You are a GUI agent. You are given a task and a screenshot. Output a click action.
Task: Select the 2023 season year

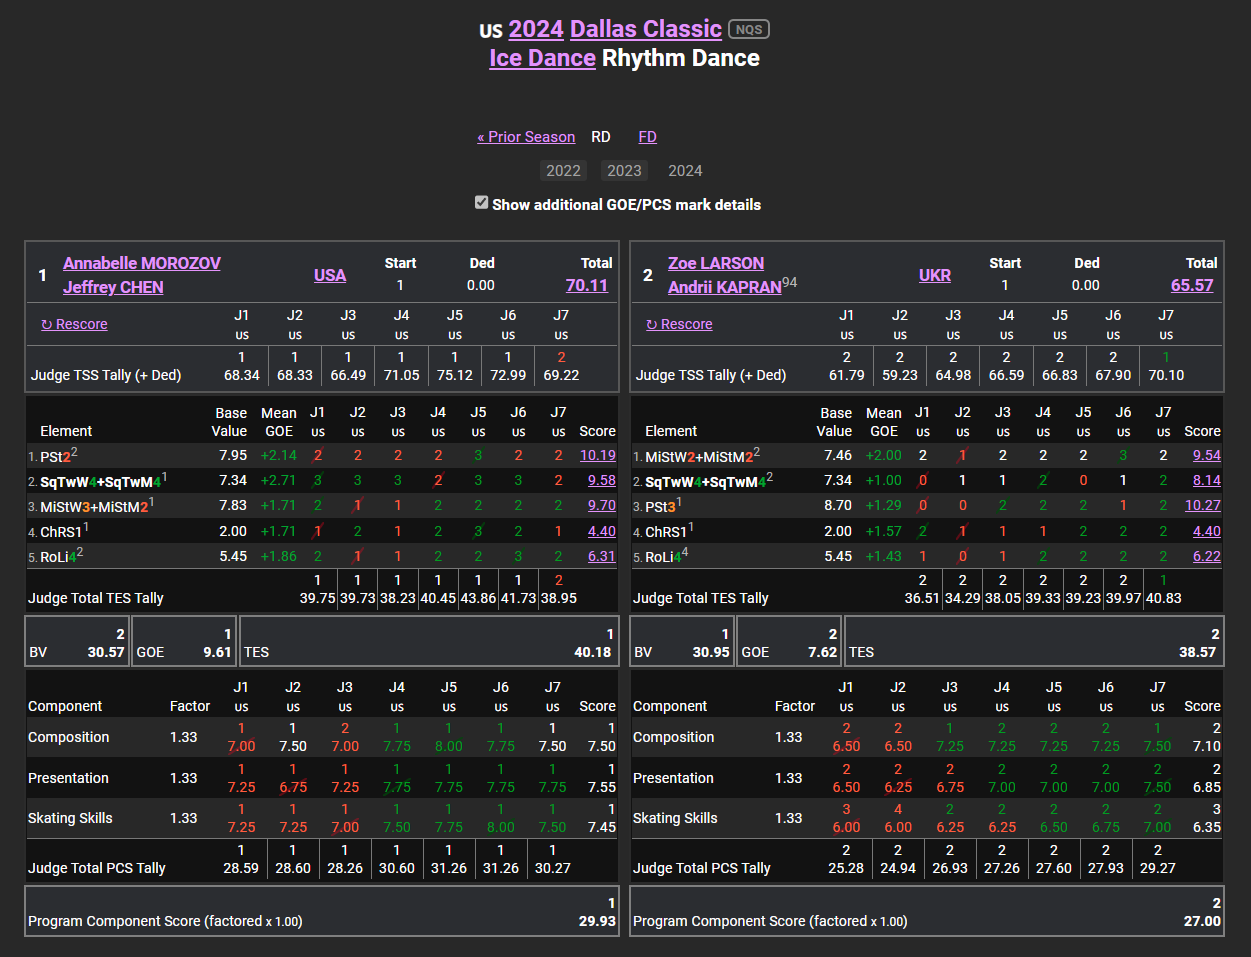coord(624,171)
